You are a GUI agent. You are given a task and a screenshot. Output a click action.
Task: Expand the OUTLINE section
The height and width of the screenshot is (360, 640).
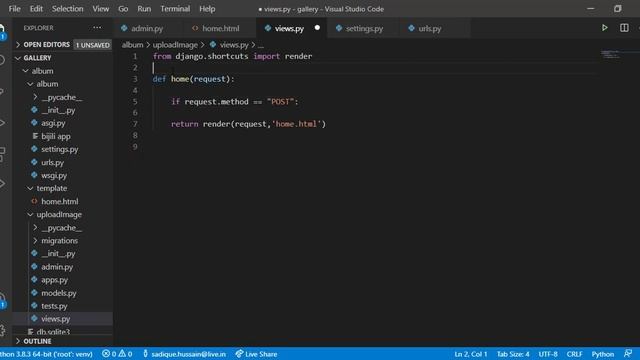coord(37,341)
